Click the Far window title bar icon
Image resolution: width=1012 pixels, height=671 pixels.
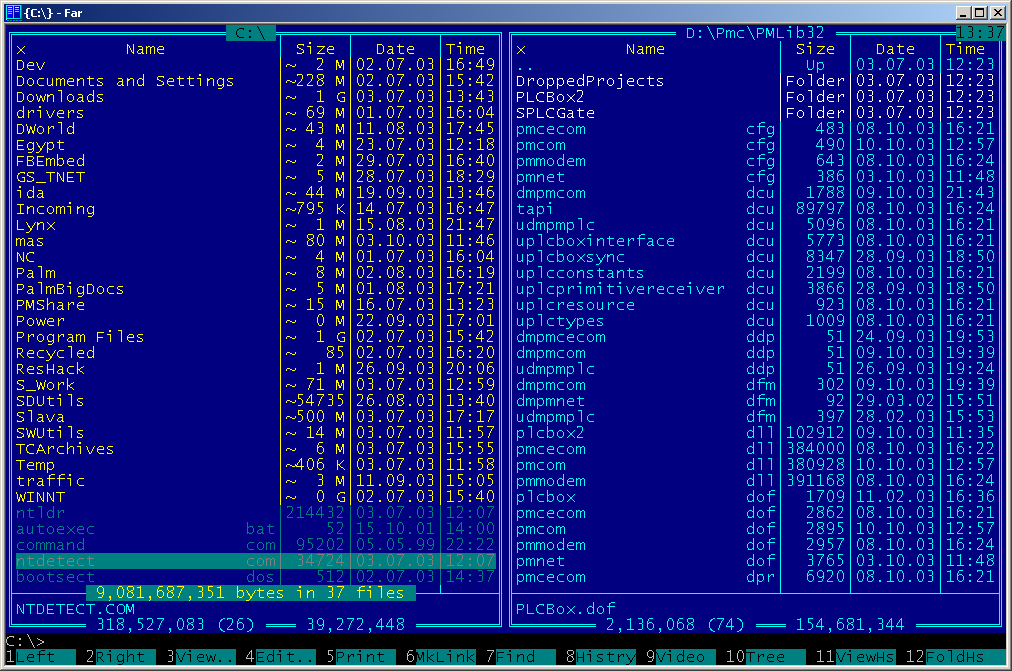pos(12,12)
